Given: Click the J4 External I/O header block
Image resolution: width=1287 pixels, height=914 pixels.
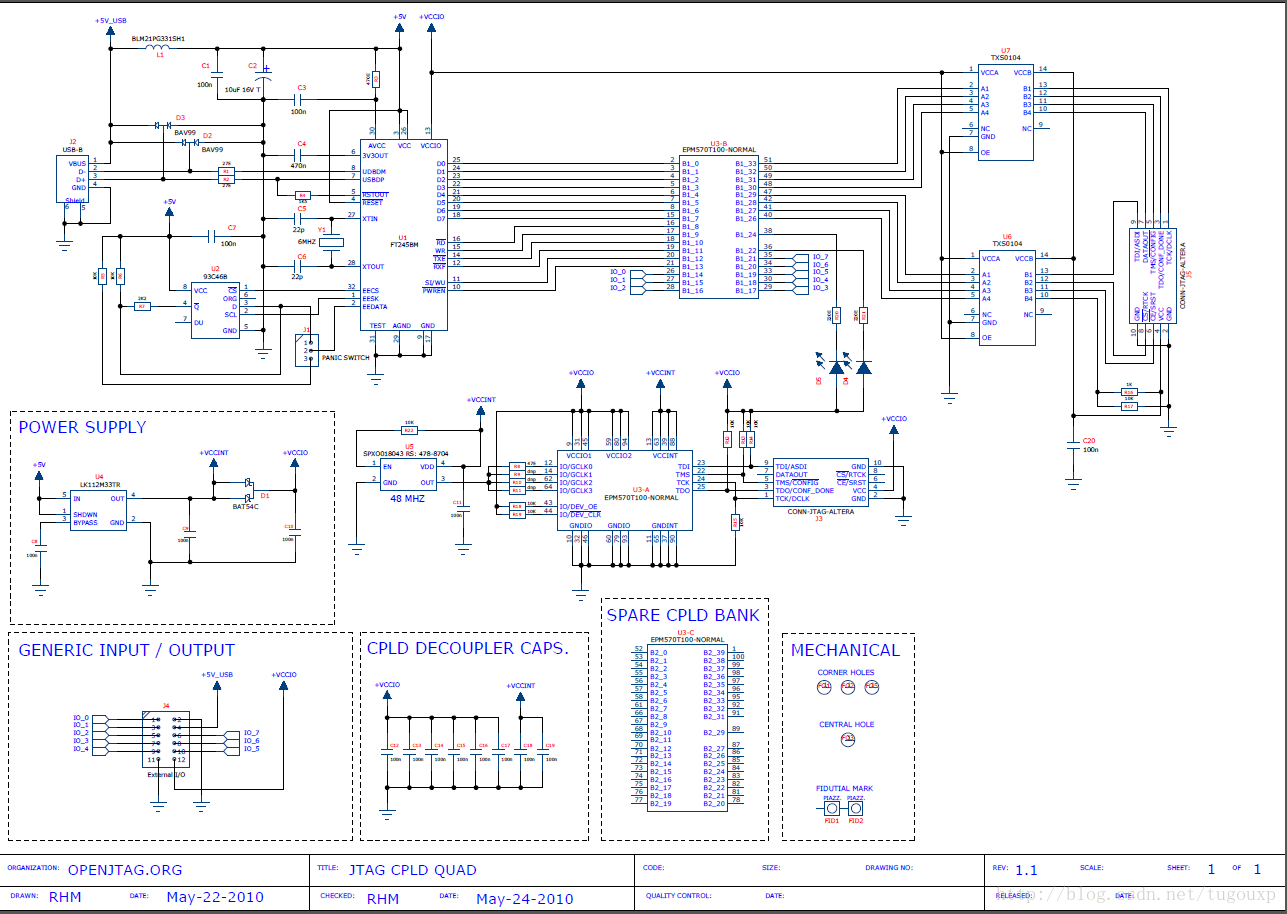Looking at the screenshot, I should click(x=166, y=740).
